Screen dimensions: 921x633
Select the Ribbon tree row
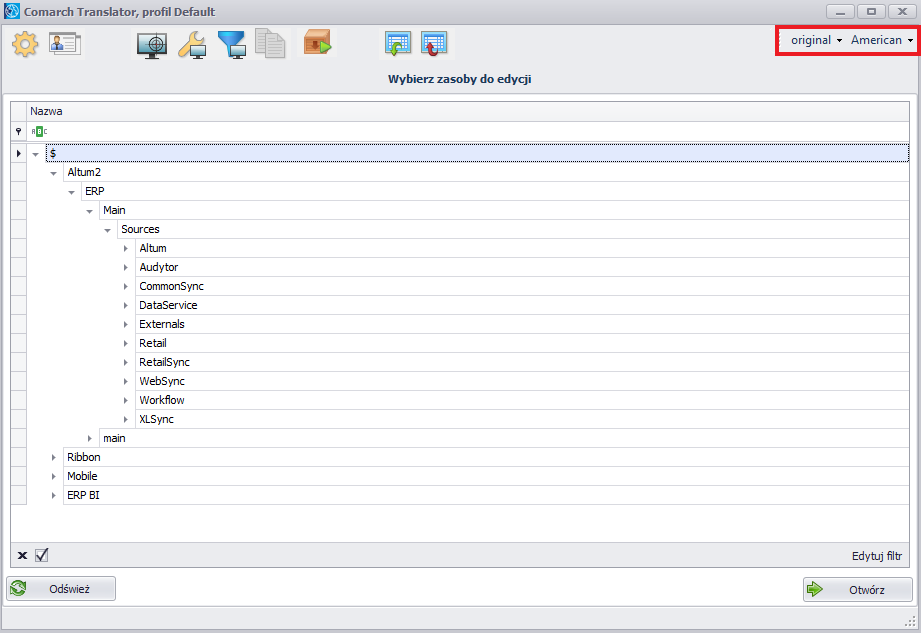point(486,457)
